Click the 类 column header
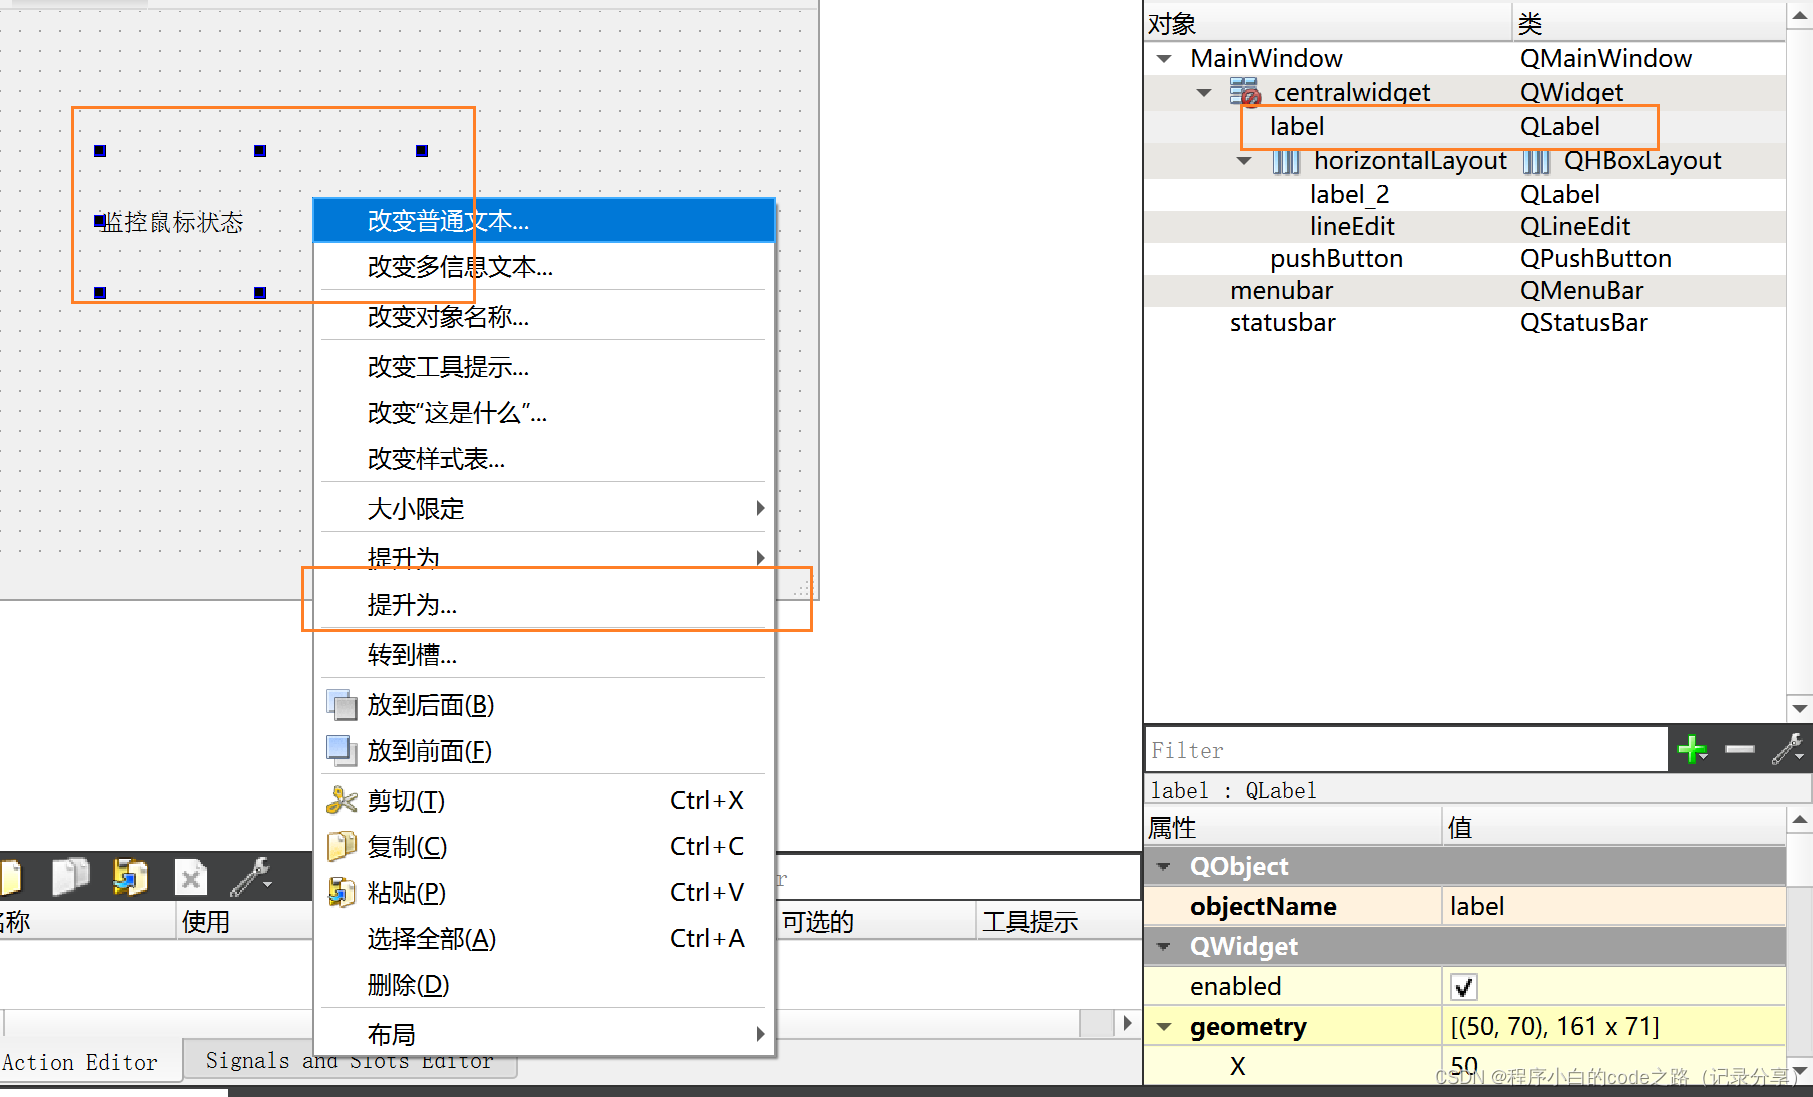This screenshot has height=1097, width=1813. pyautogui.click(x=1648, y=23)
